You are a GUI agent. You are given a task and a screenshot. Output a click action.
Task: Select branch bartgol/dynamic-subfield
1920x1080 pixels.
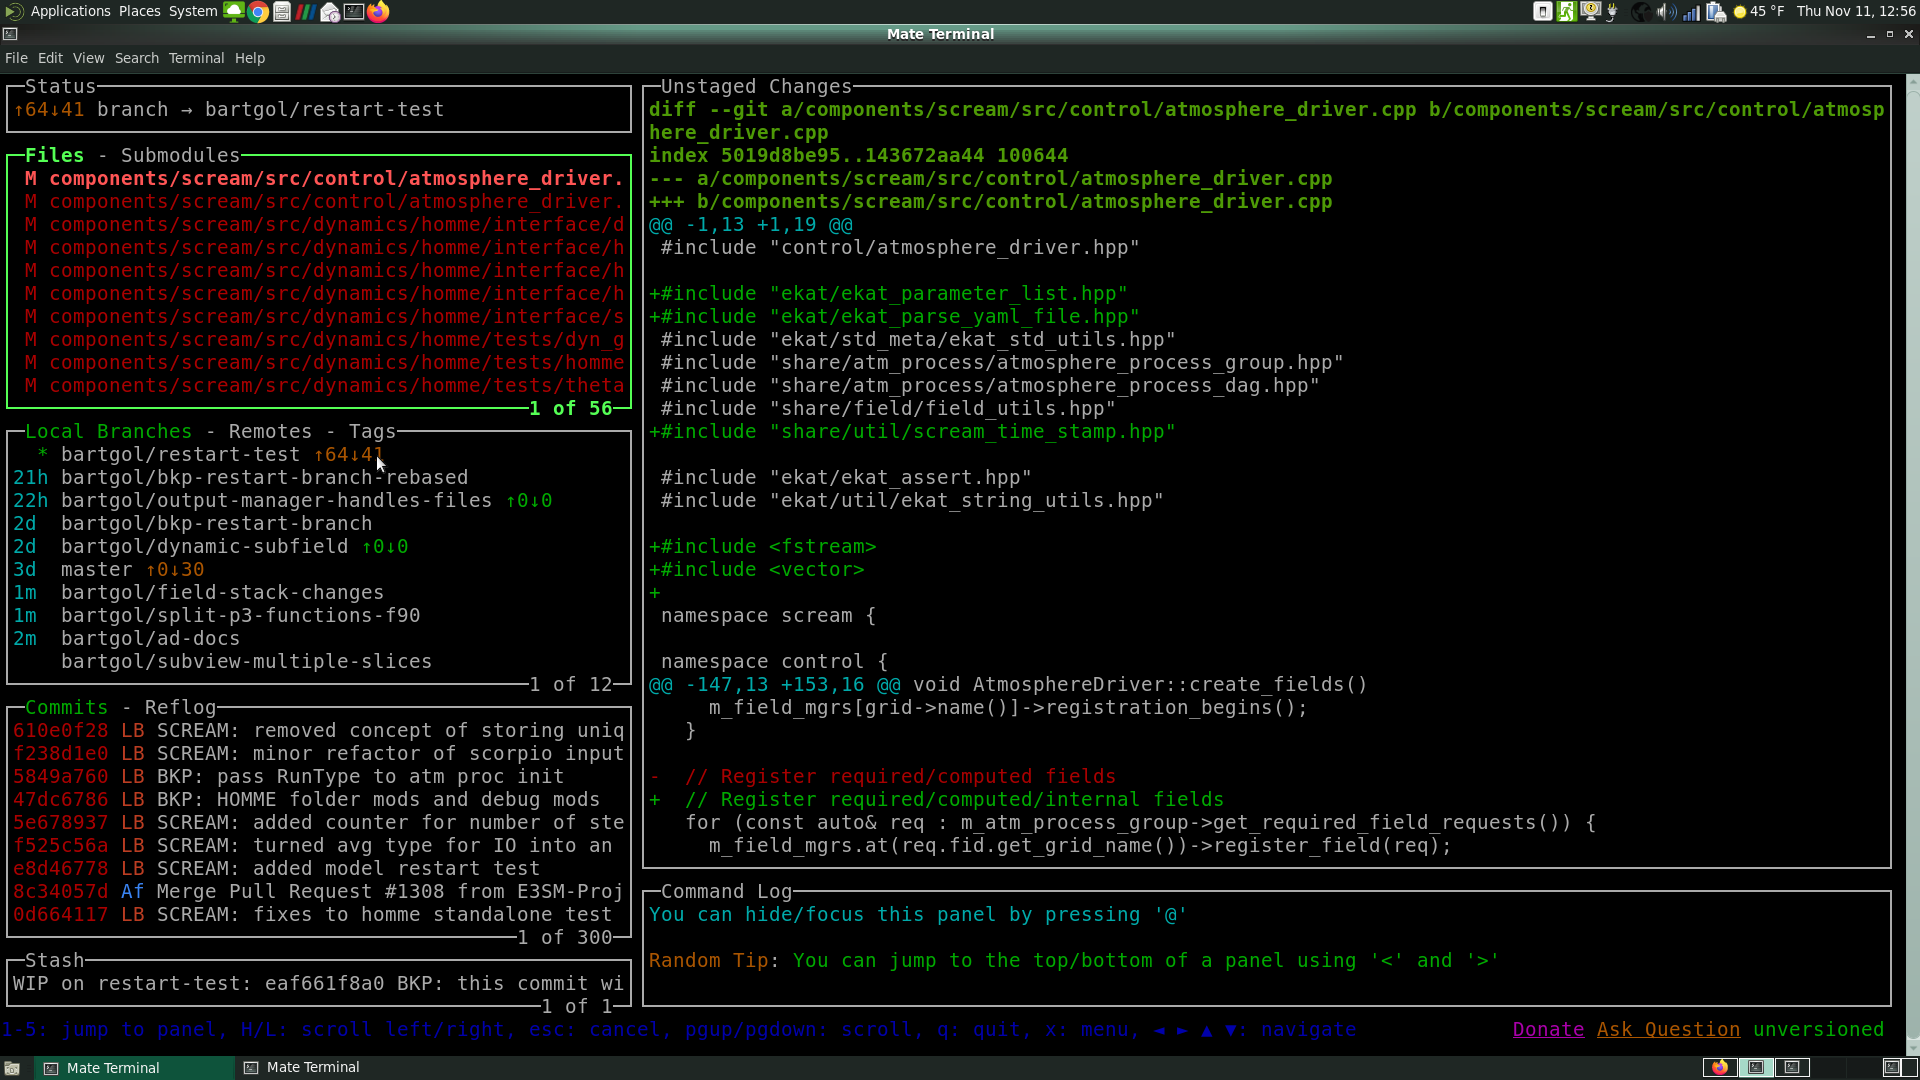click(318, 547)
